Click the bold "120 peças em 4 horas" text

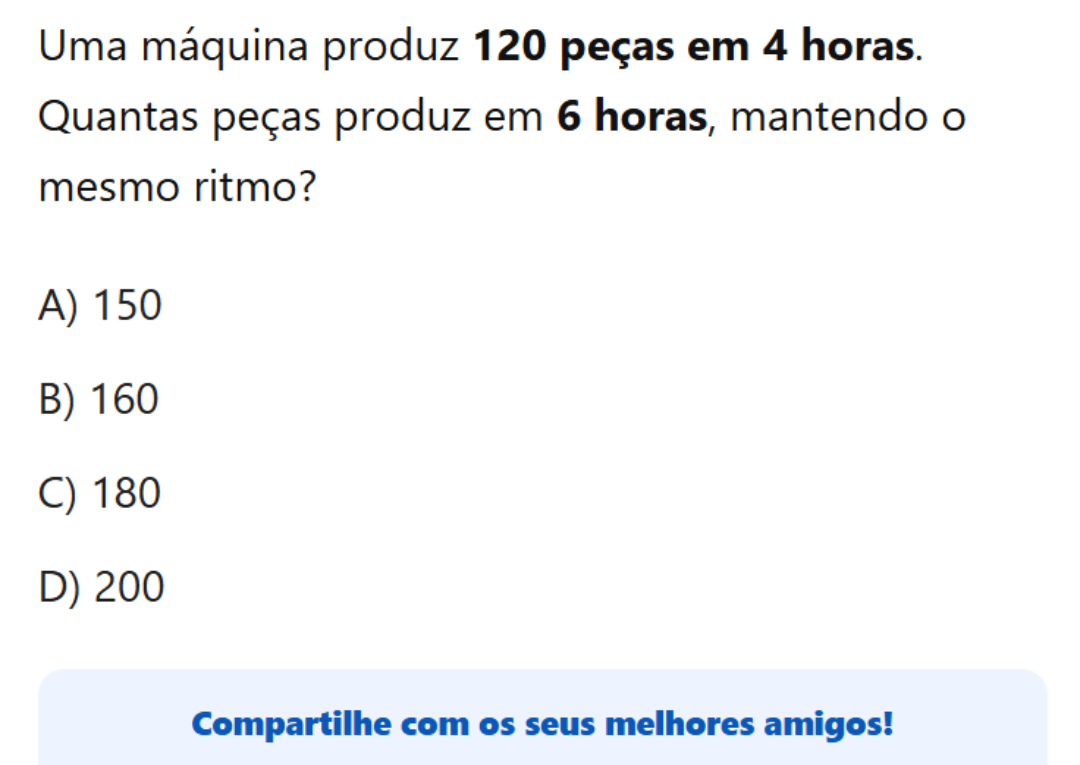[x=693, y=47]
